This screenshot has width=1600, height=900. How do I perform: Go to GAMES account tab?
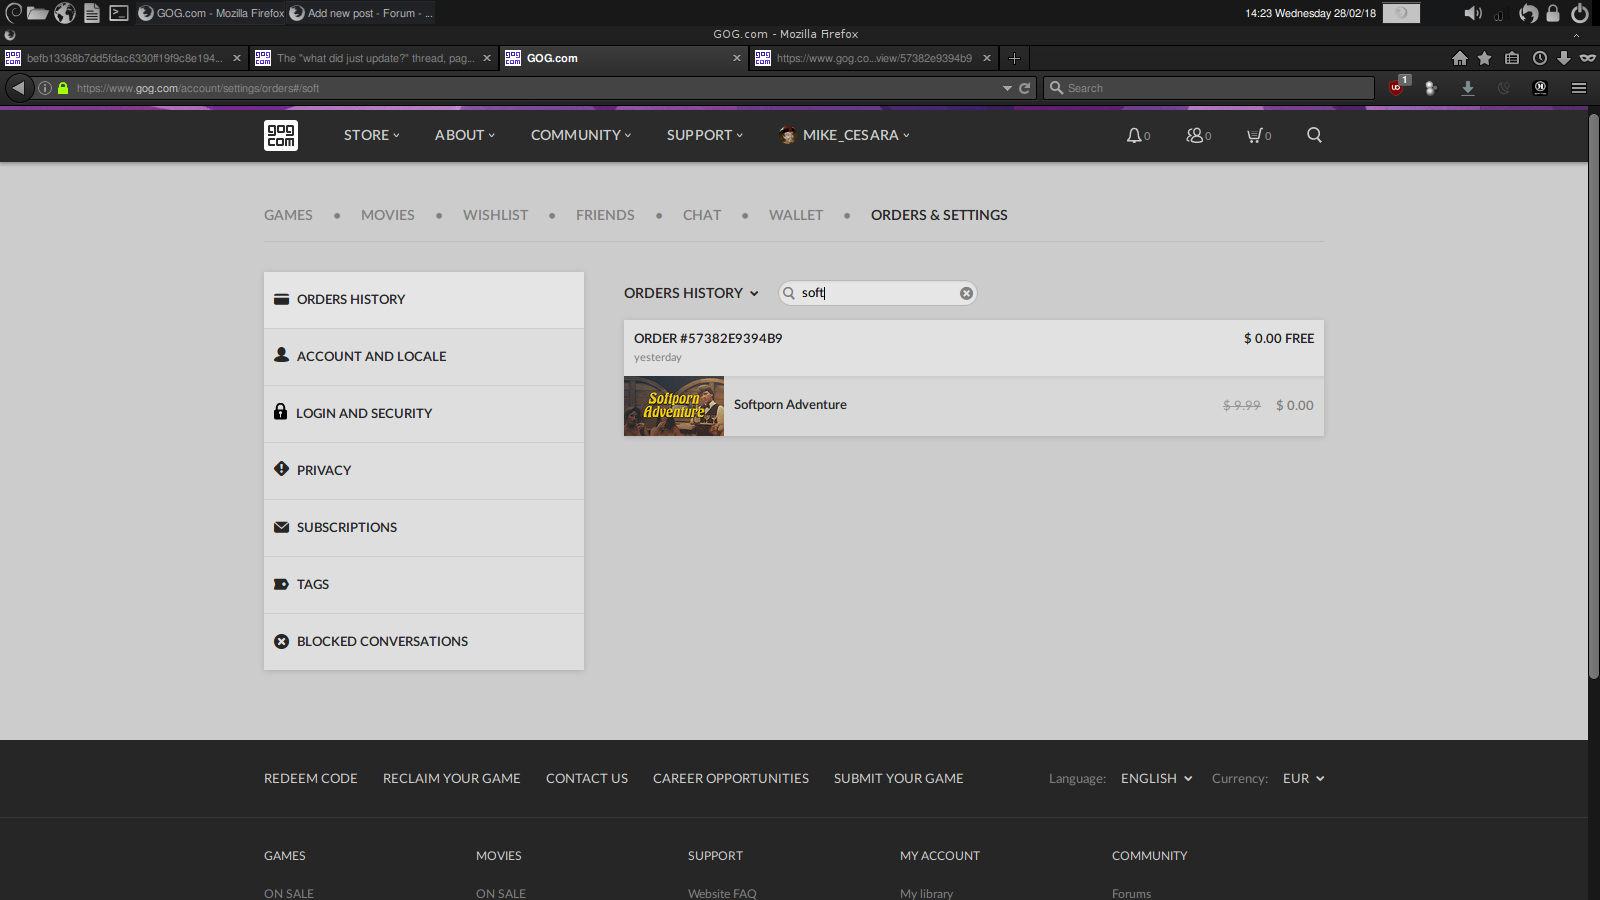[x=288, y=215]
